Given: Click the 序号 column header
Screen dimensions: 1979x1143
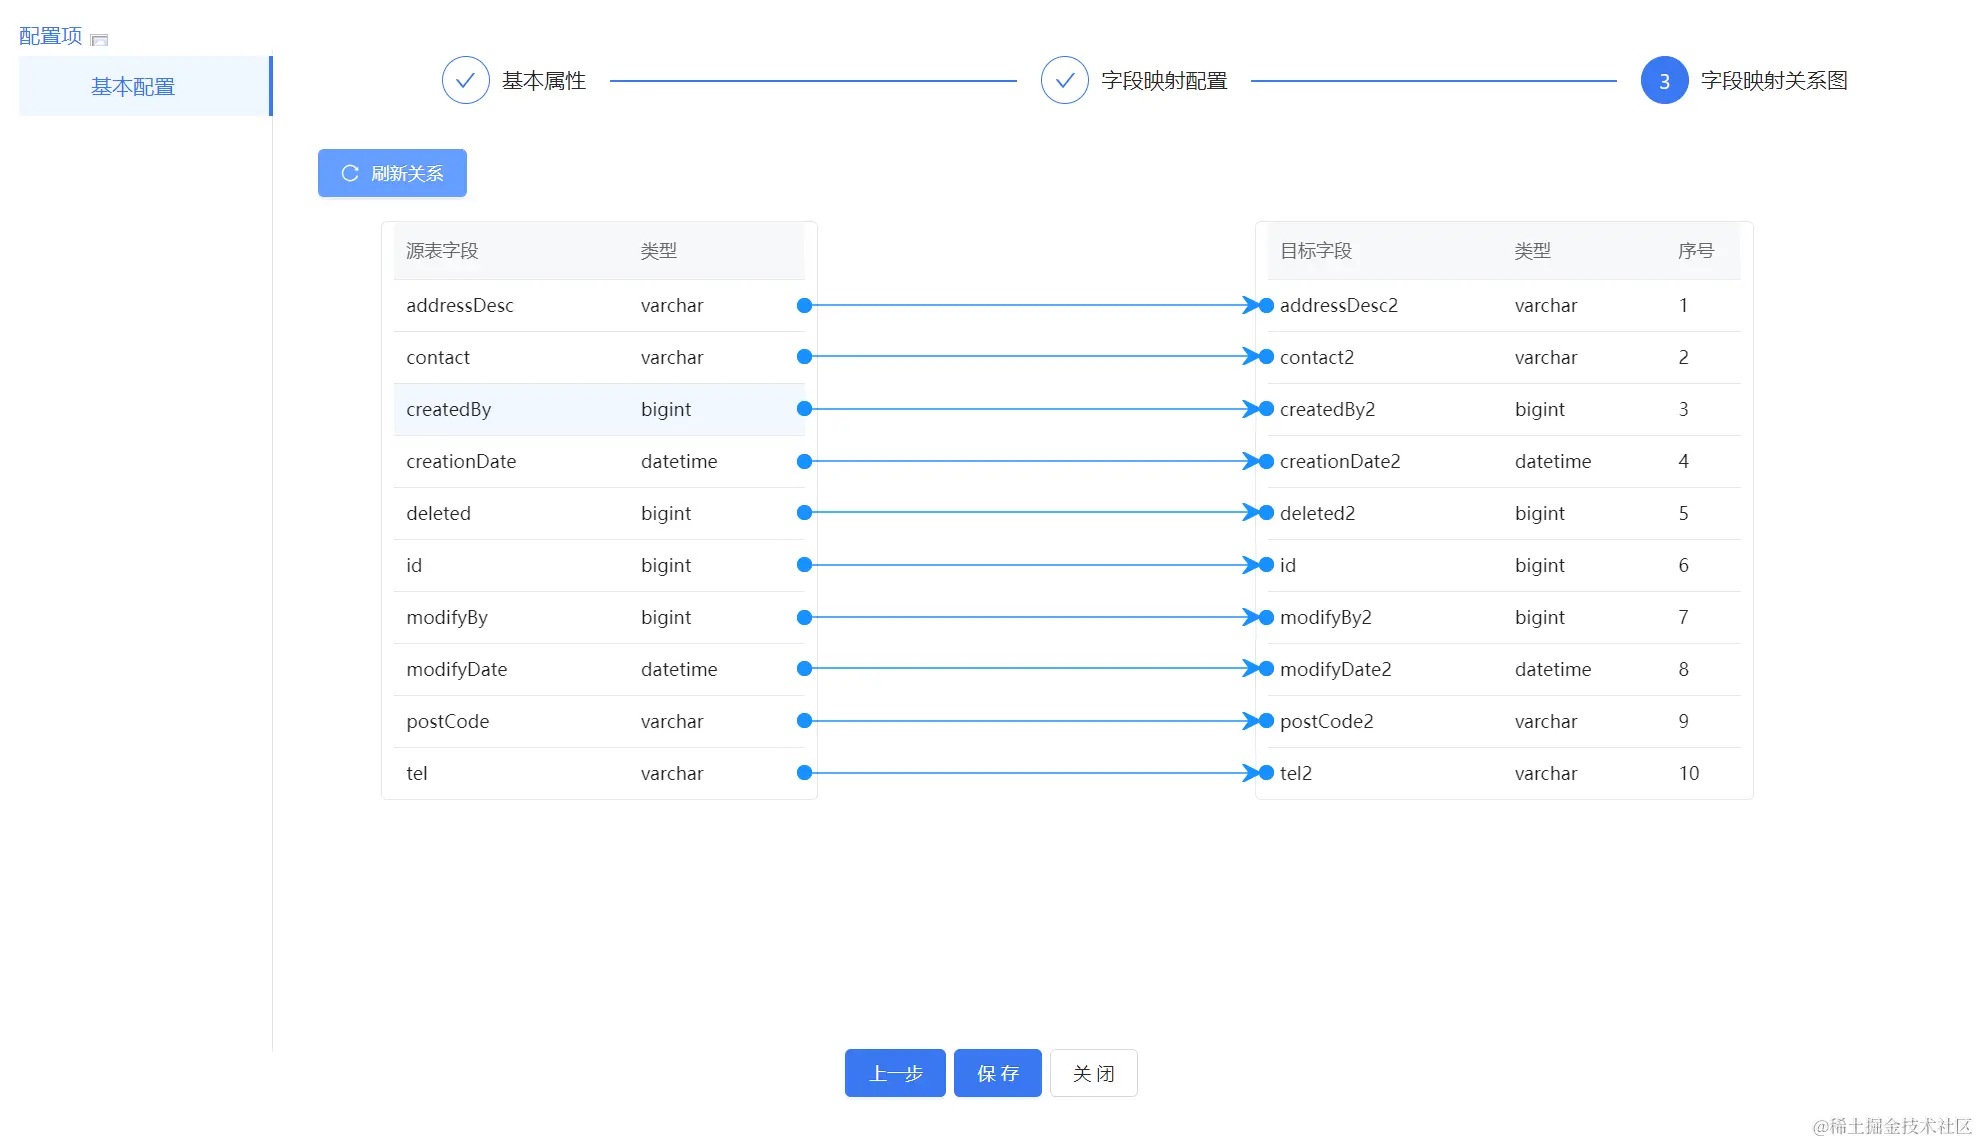Looking at the screenshot, I should [1695, 251].
